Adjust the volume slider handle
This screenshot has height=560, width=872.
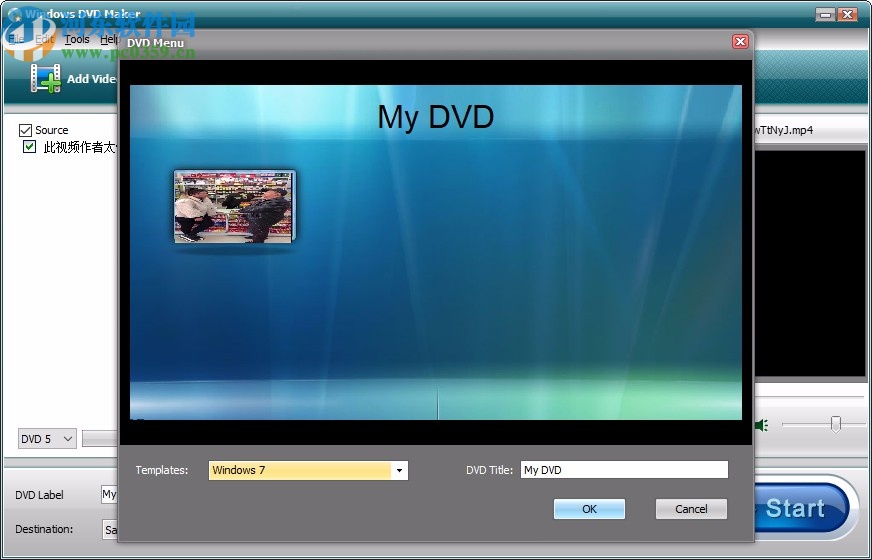click(835, 424)
